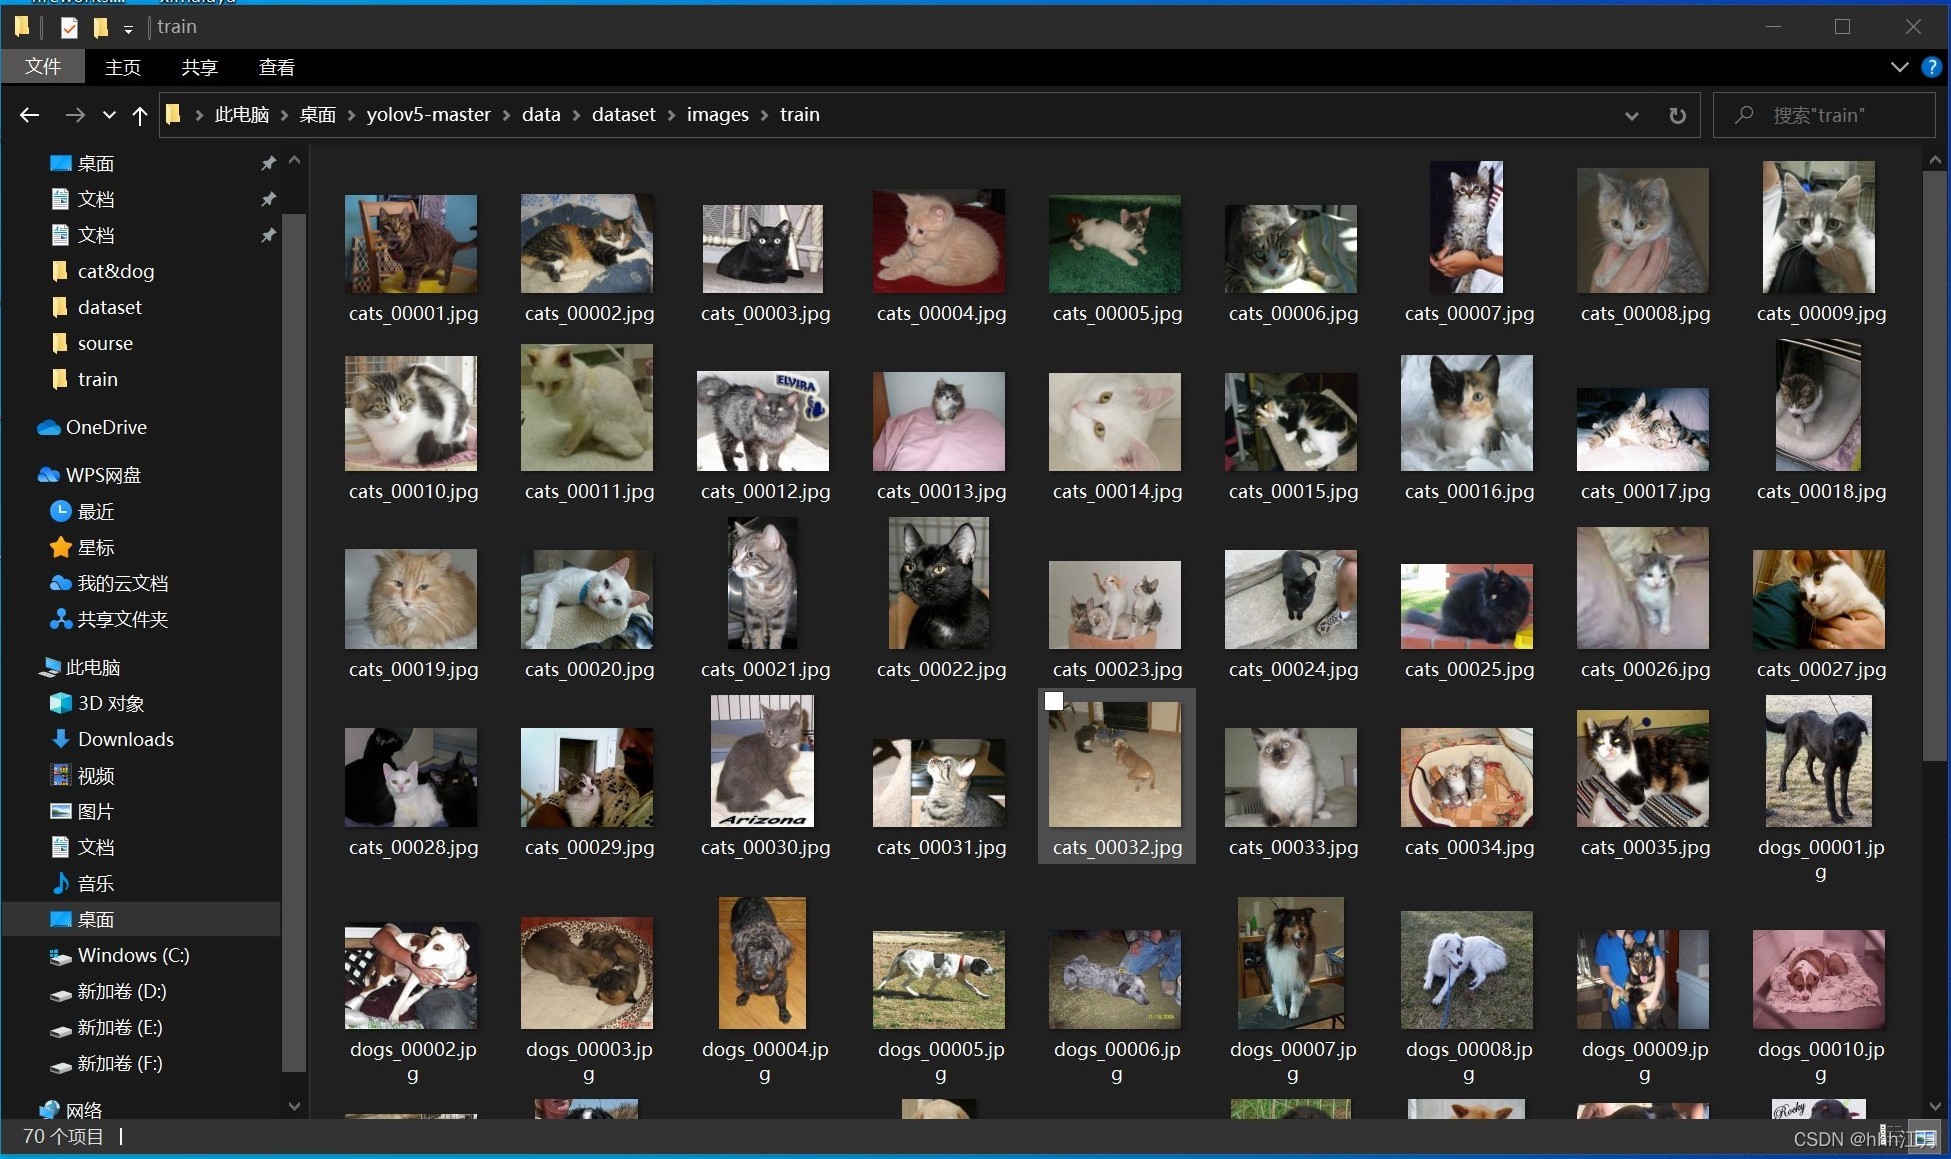Open the address bar history dropdown
Image resolution: width=1951 pixels, height=1159 pixels.
click(1631, 115)
